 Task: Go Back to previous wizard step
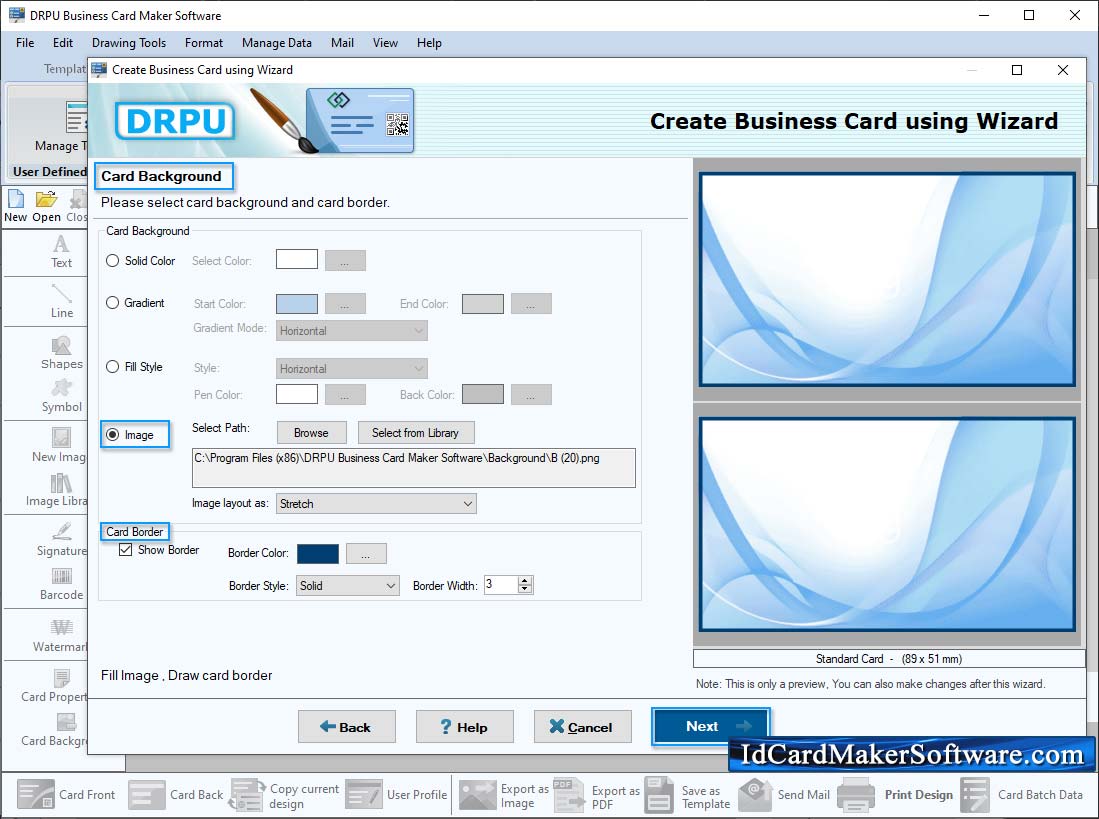(346, 727)
